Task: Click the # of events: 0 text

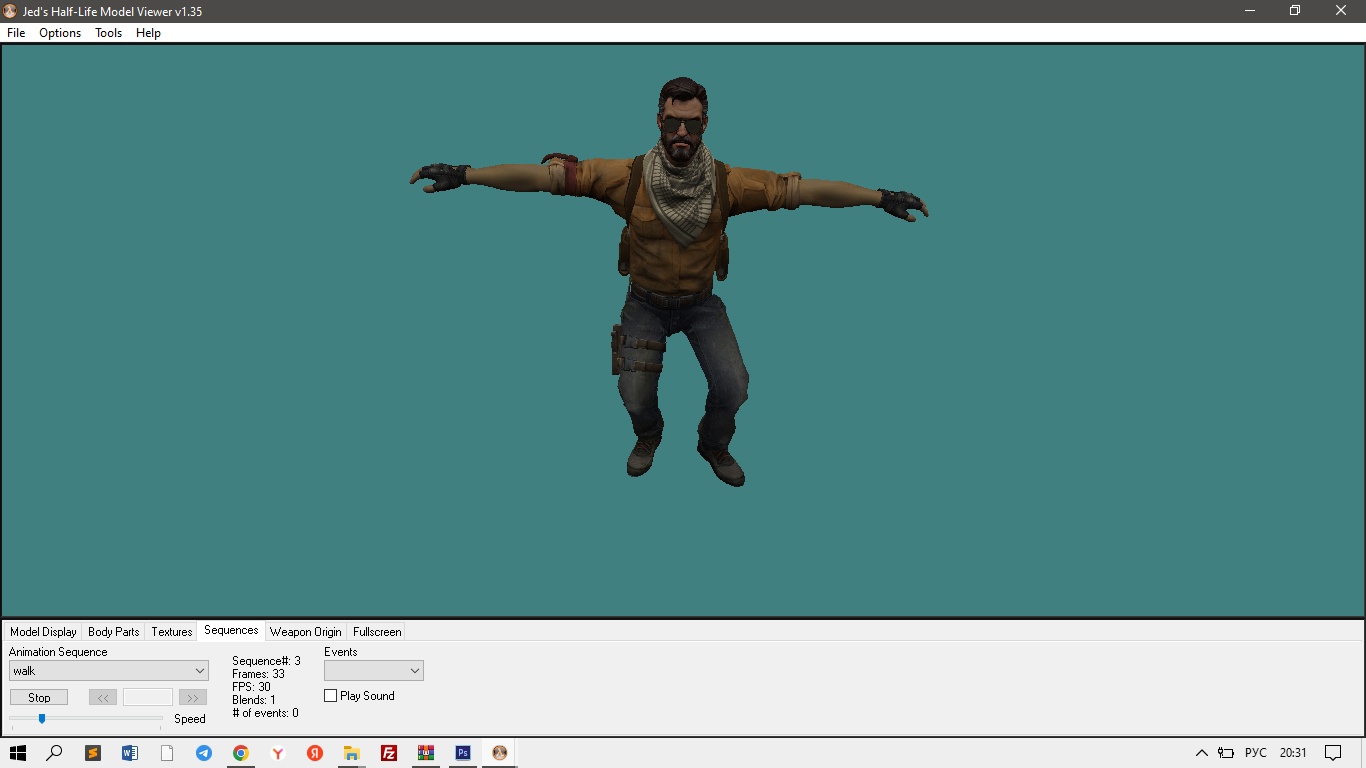Action: coord(265,713)
